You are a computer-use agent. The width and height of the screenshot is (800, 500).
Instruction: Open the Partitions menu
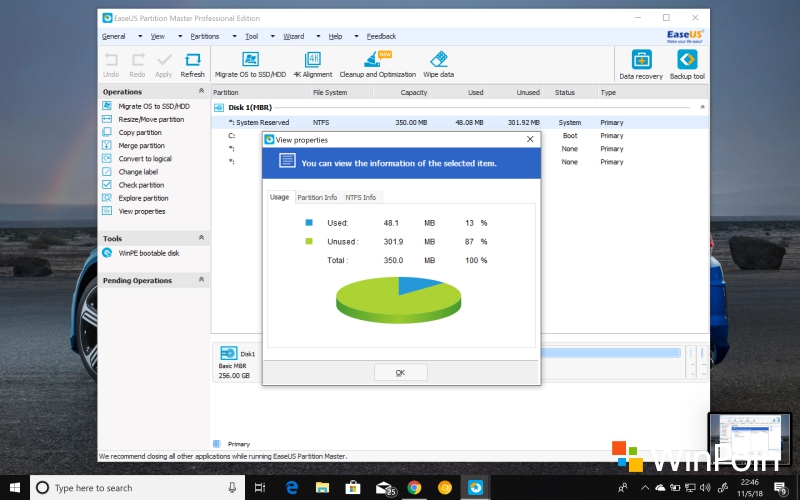206,36
